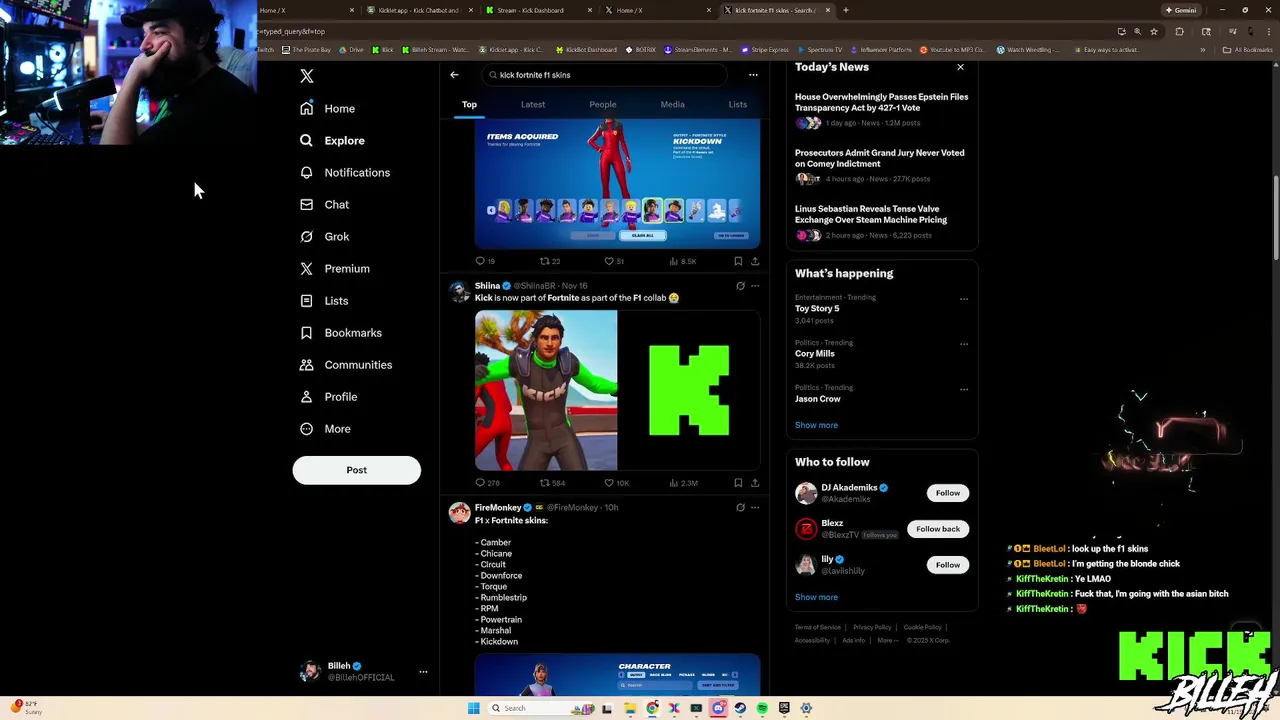Viewport: 1280px width, 720px height.
Task: Expand the All Bookmarks folder
Action: click(x=1247, y=49)
